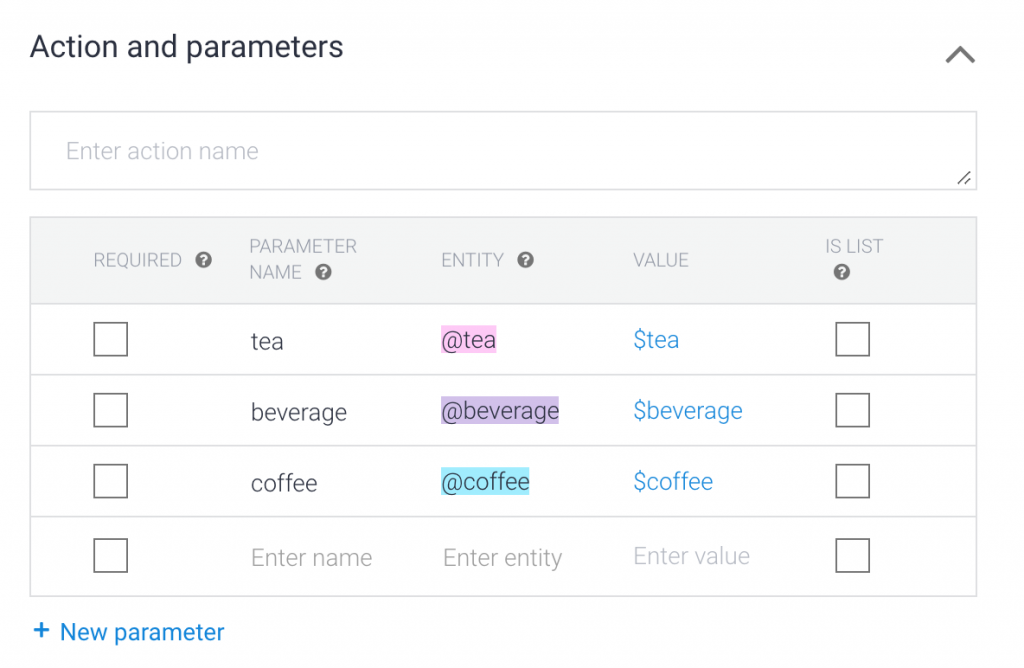
Task: Open the @beverage entity selector
Action: point(500,411)
